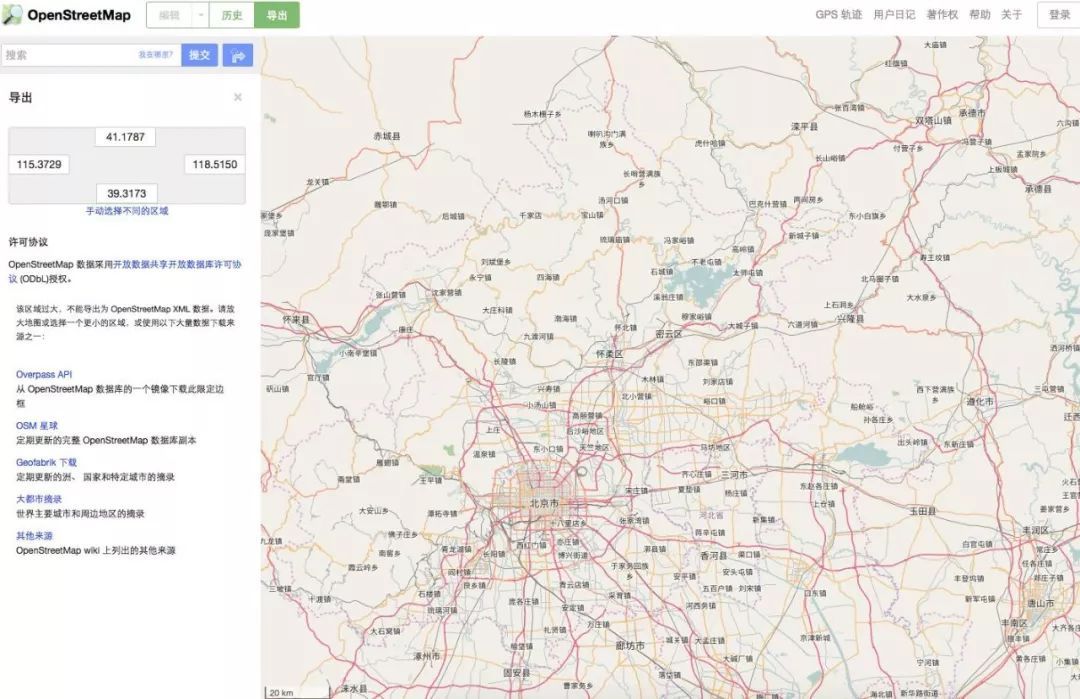Click the 玉田县 label on the map
Image resolution: width=1080 pixels, height=699 pixels.
coord(922,512)
